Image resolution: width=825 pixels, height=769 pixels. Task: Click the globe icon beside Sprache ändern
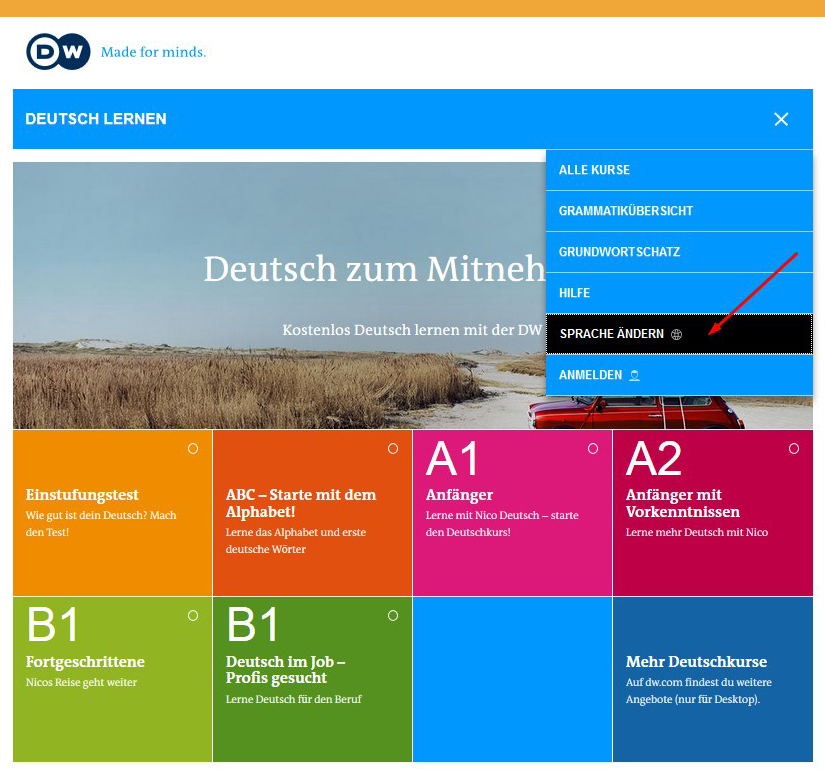(x=677, y=334)
